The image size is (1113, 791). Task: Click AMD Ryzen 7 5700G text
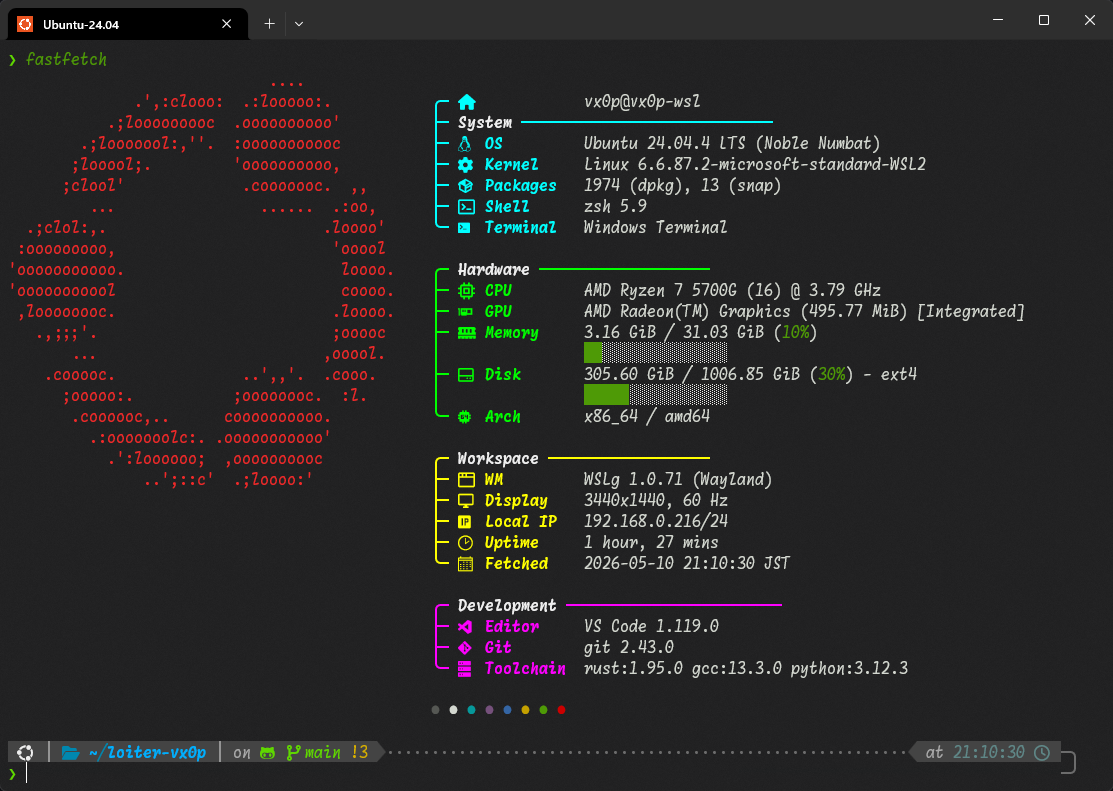(x=660, y=290)
